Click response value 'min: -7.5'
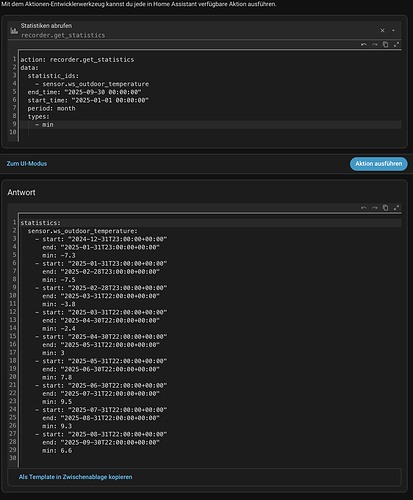Image resolution: width=413 pixels, height=500 pixels. pos(59,280)
